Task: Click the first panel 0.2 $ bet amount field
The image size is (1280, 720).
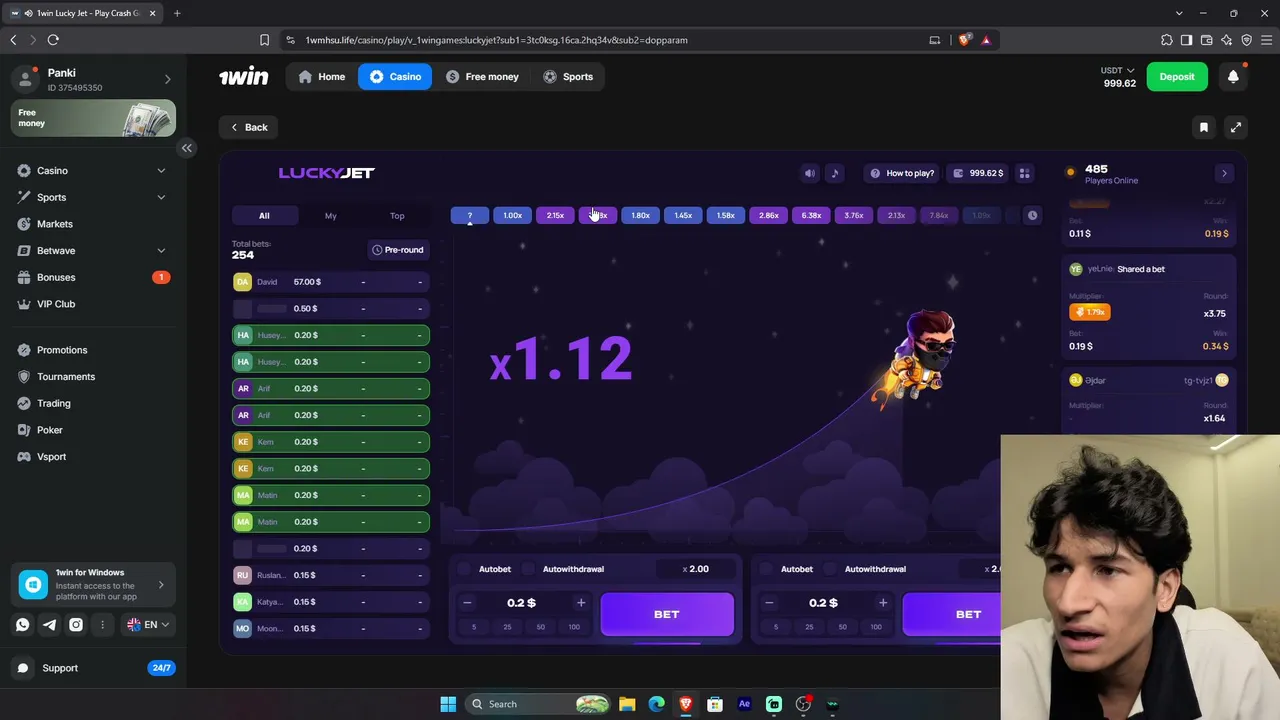Action: click(x=522, y=603)
